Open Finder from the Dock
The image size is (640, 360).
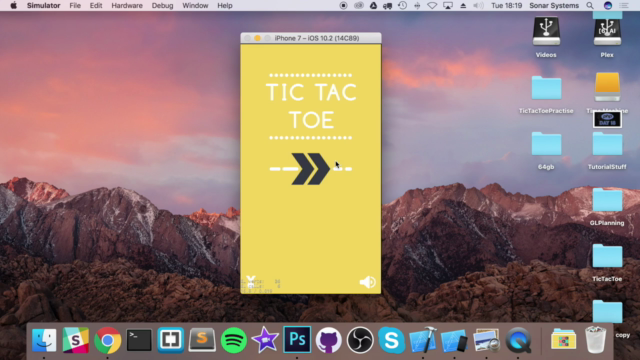pos(44,340)
